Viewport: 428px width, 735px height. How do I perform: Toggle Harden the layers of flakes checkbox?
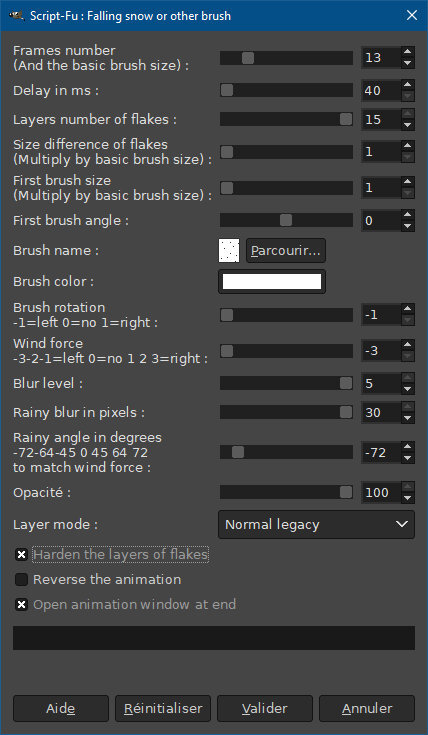pos(21,555)
